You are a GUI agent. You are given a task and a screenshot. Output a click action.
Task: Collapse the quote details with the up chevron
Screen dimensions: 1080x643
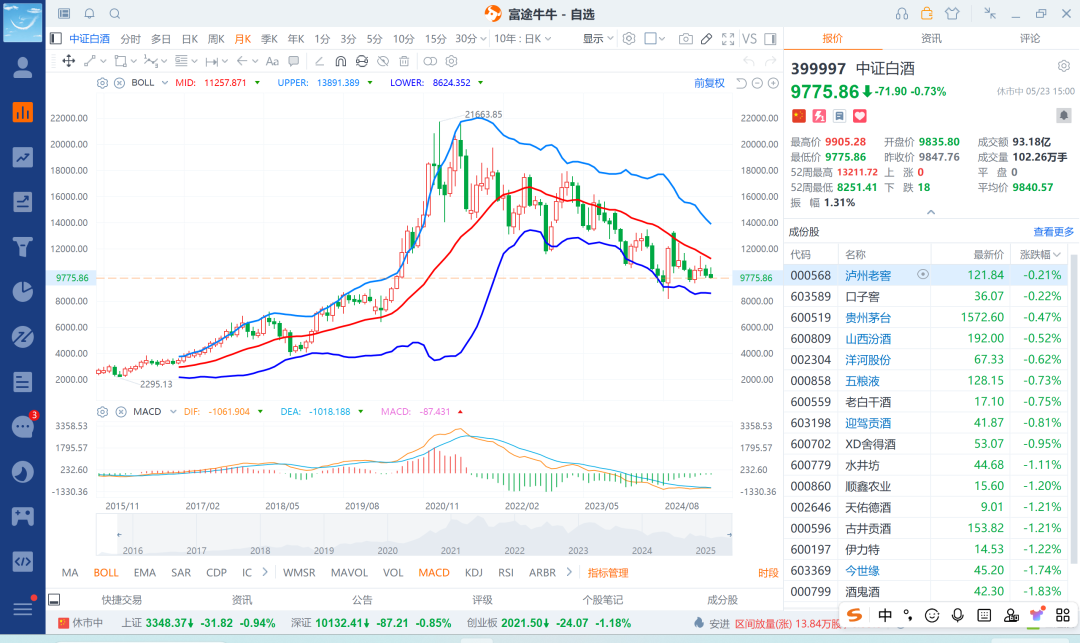tap(931, 212)
